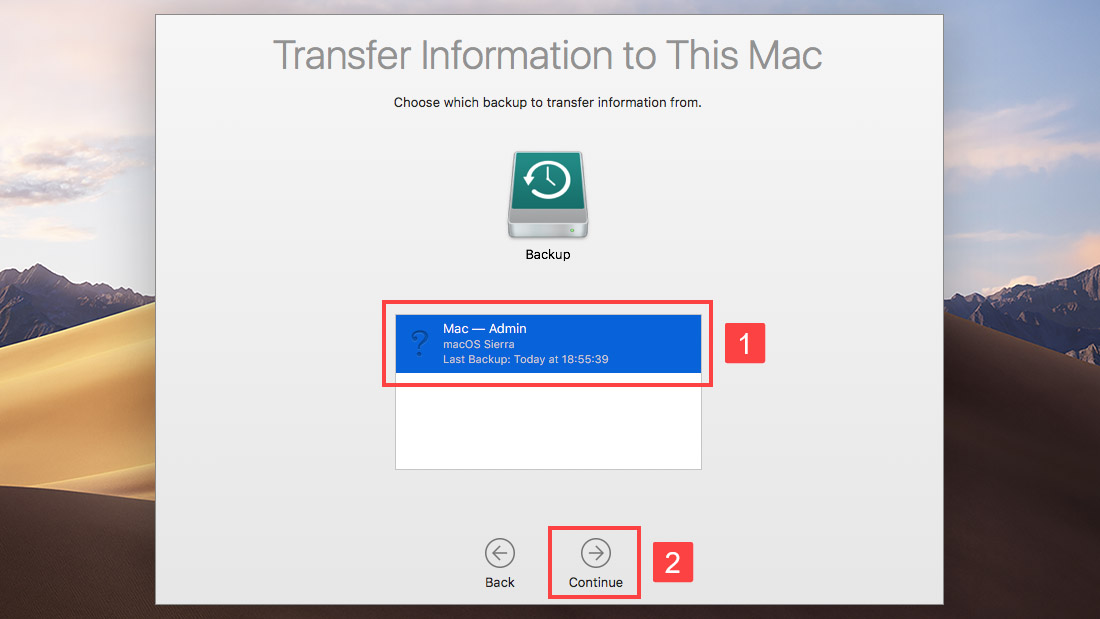Click the left-arrow Back circle icon

[499, 553]
